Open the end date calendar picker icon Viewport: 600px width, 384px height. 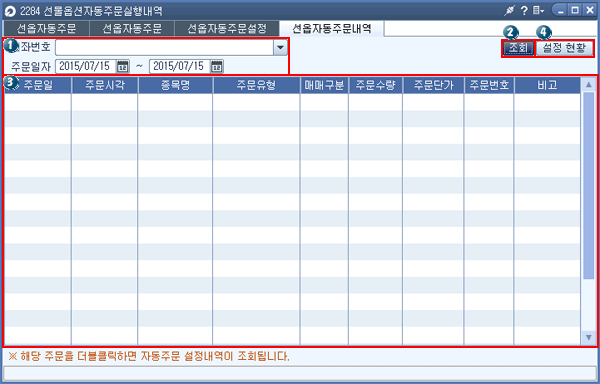pos(217,67)
